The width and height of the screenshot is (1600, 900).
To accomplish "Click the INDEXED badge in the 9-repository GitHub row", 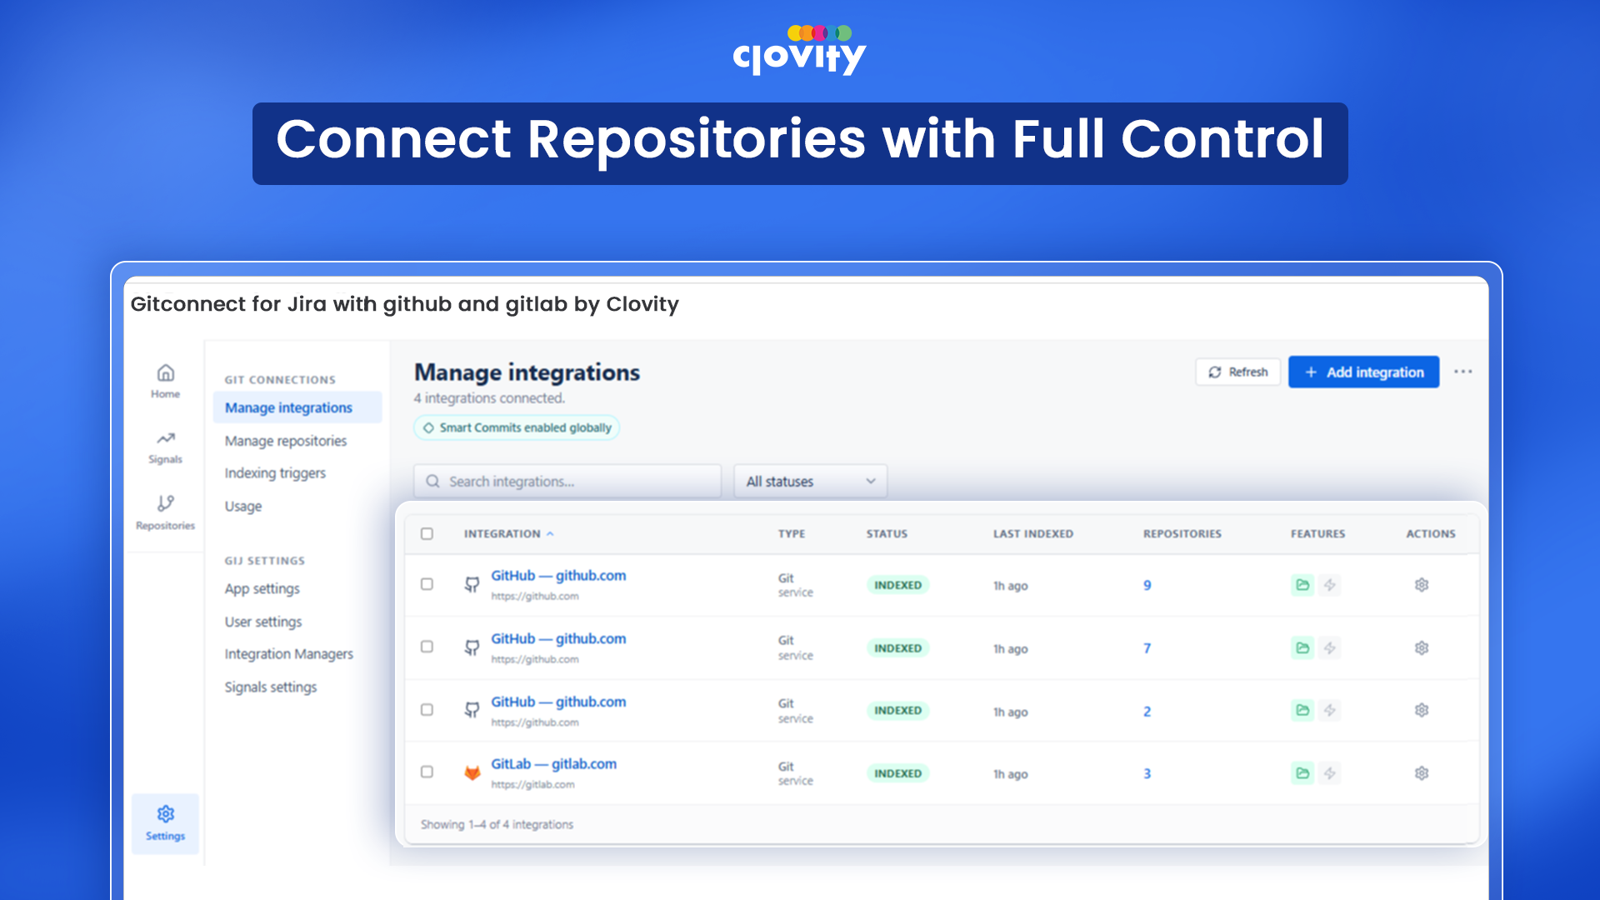I will (x=898, y=585).
